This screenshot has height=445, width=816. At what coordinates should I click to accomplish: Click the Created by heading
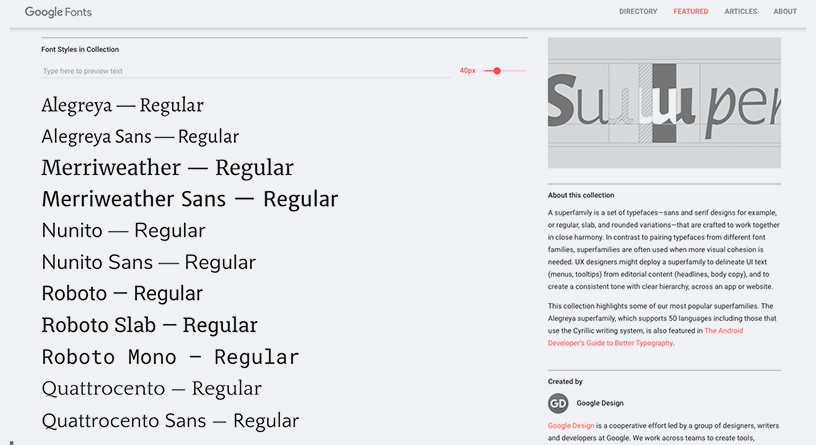click(565, 382)
